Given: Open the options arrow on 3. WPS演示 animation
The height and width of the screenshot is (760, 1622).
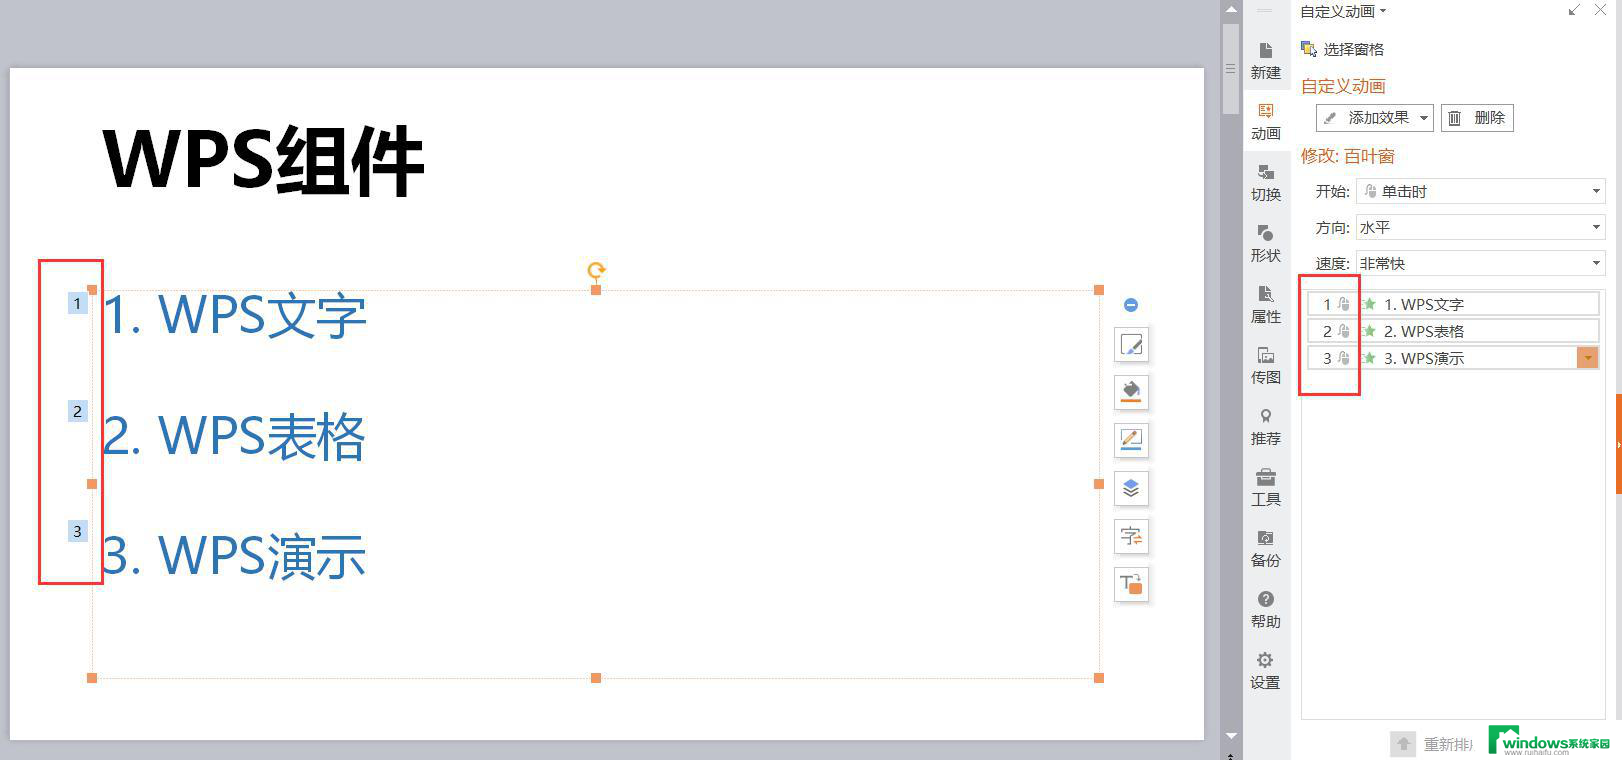Looking at the screenshot, I should (x=1587, y=358).
